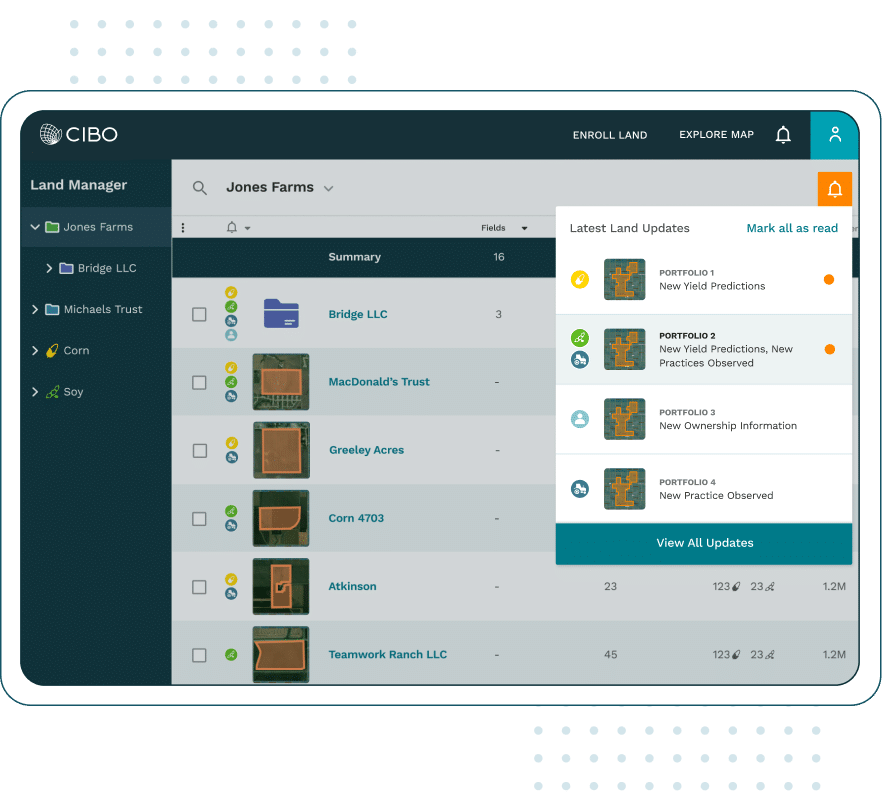Open ENROLL LAND from top navigation
This screenshot has height=810, width=882.
pyautogui.click(x=610, y=135)
